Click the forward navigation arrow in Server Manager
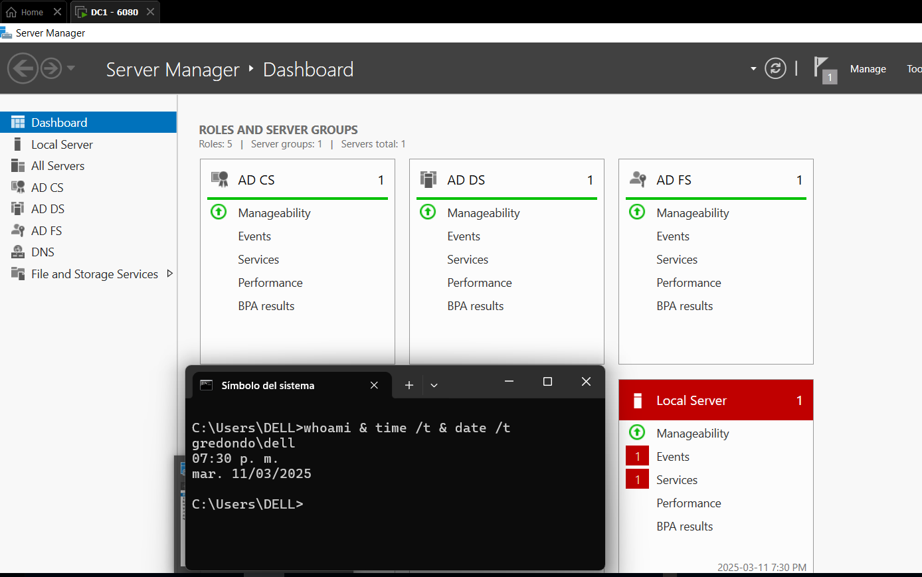922x577 pixels. [x=51, y=69]
